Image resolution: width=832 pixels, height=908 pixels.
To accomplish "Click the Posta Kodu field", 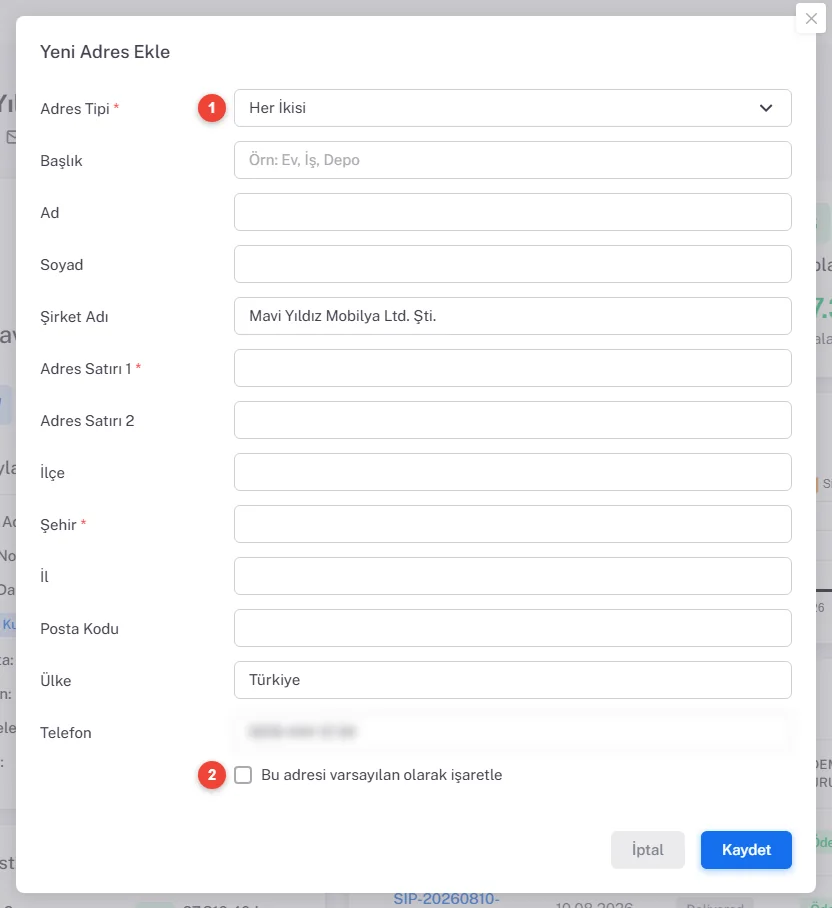I will 512,628.
